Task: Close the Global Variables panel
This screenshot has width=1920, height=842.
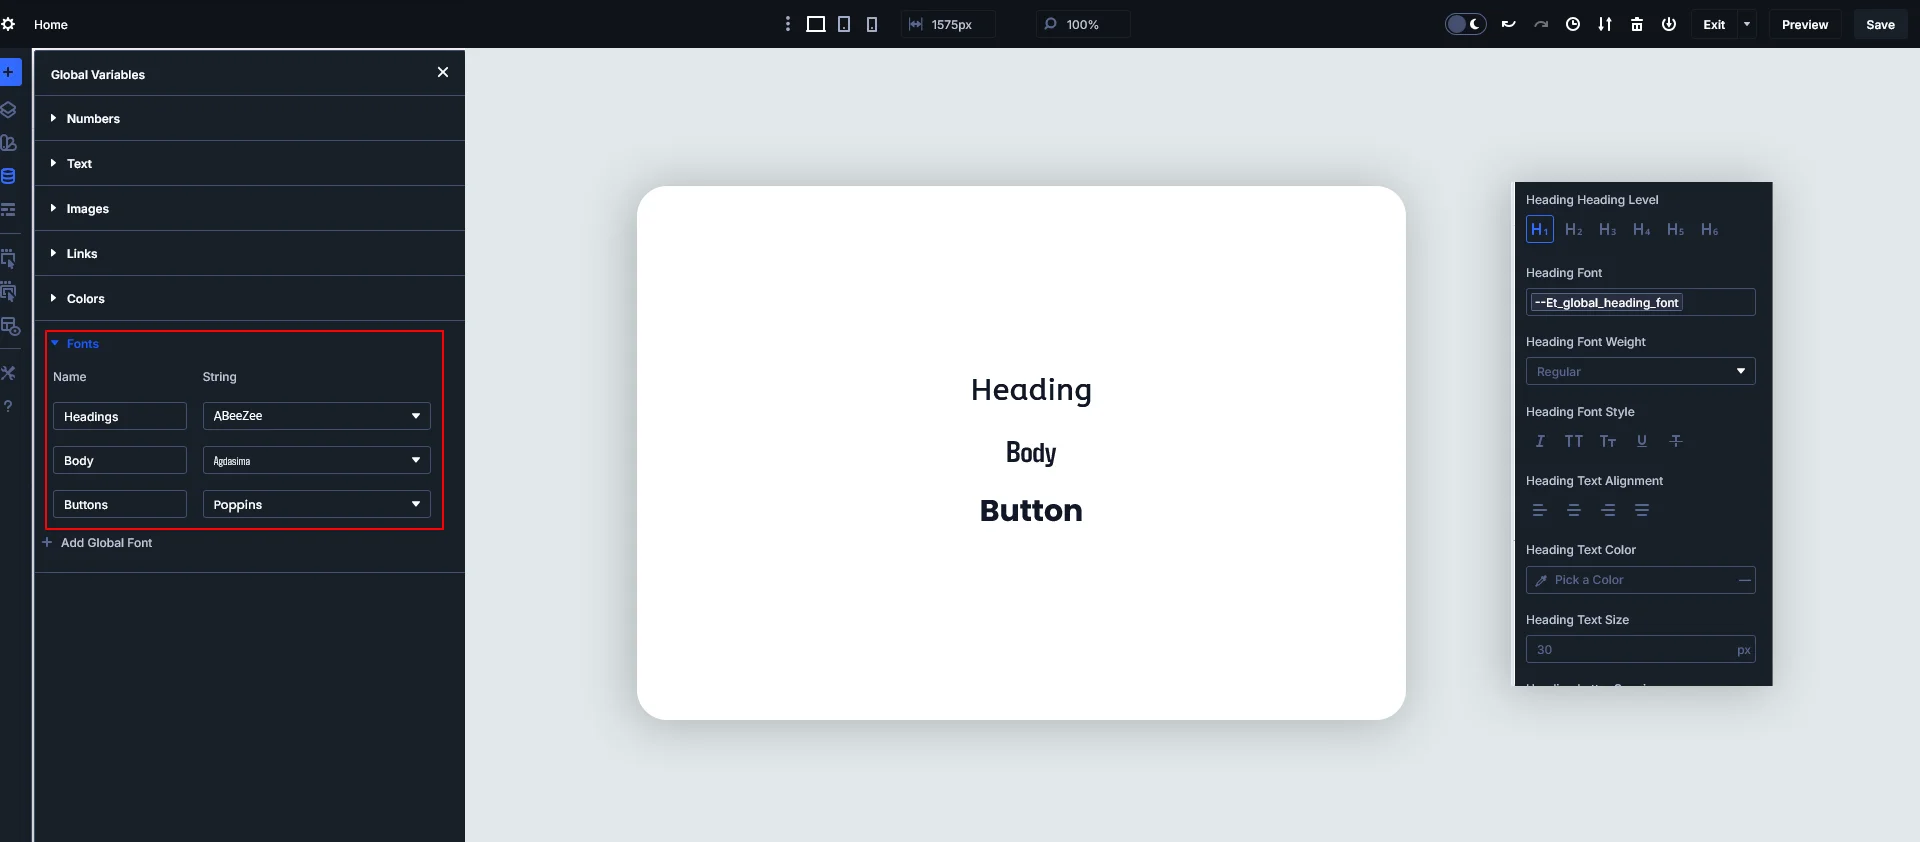Action: (443, 72)
